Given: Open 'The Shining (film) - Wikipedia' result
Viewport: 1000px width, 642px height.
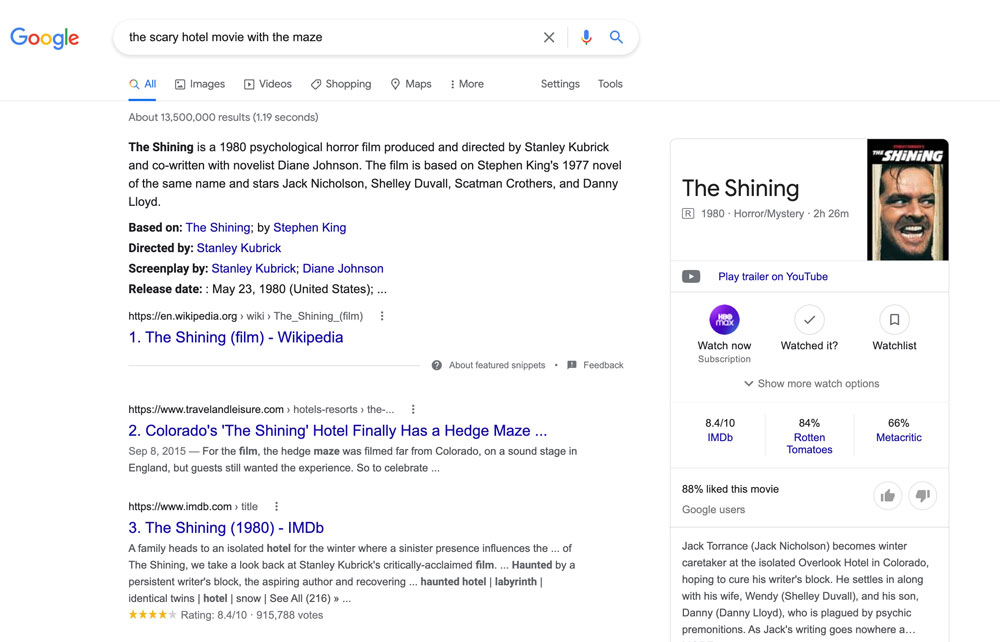Looking at the screenshot, I should click(x=235, y=337).
